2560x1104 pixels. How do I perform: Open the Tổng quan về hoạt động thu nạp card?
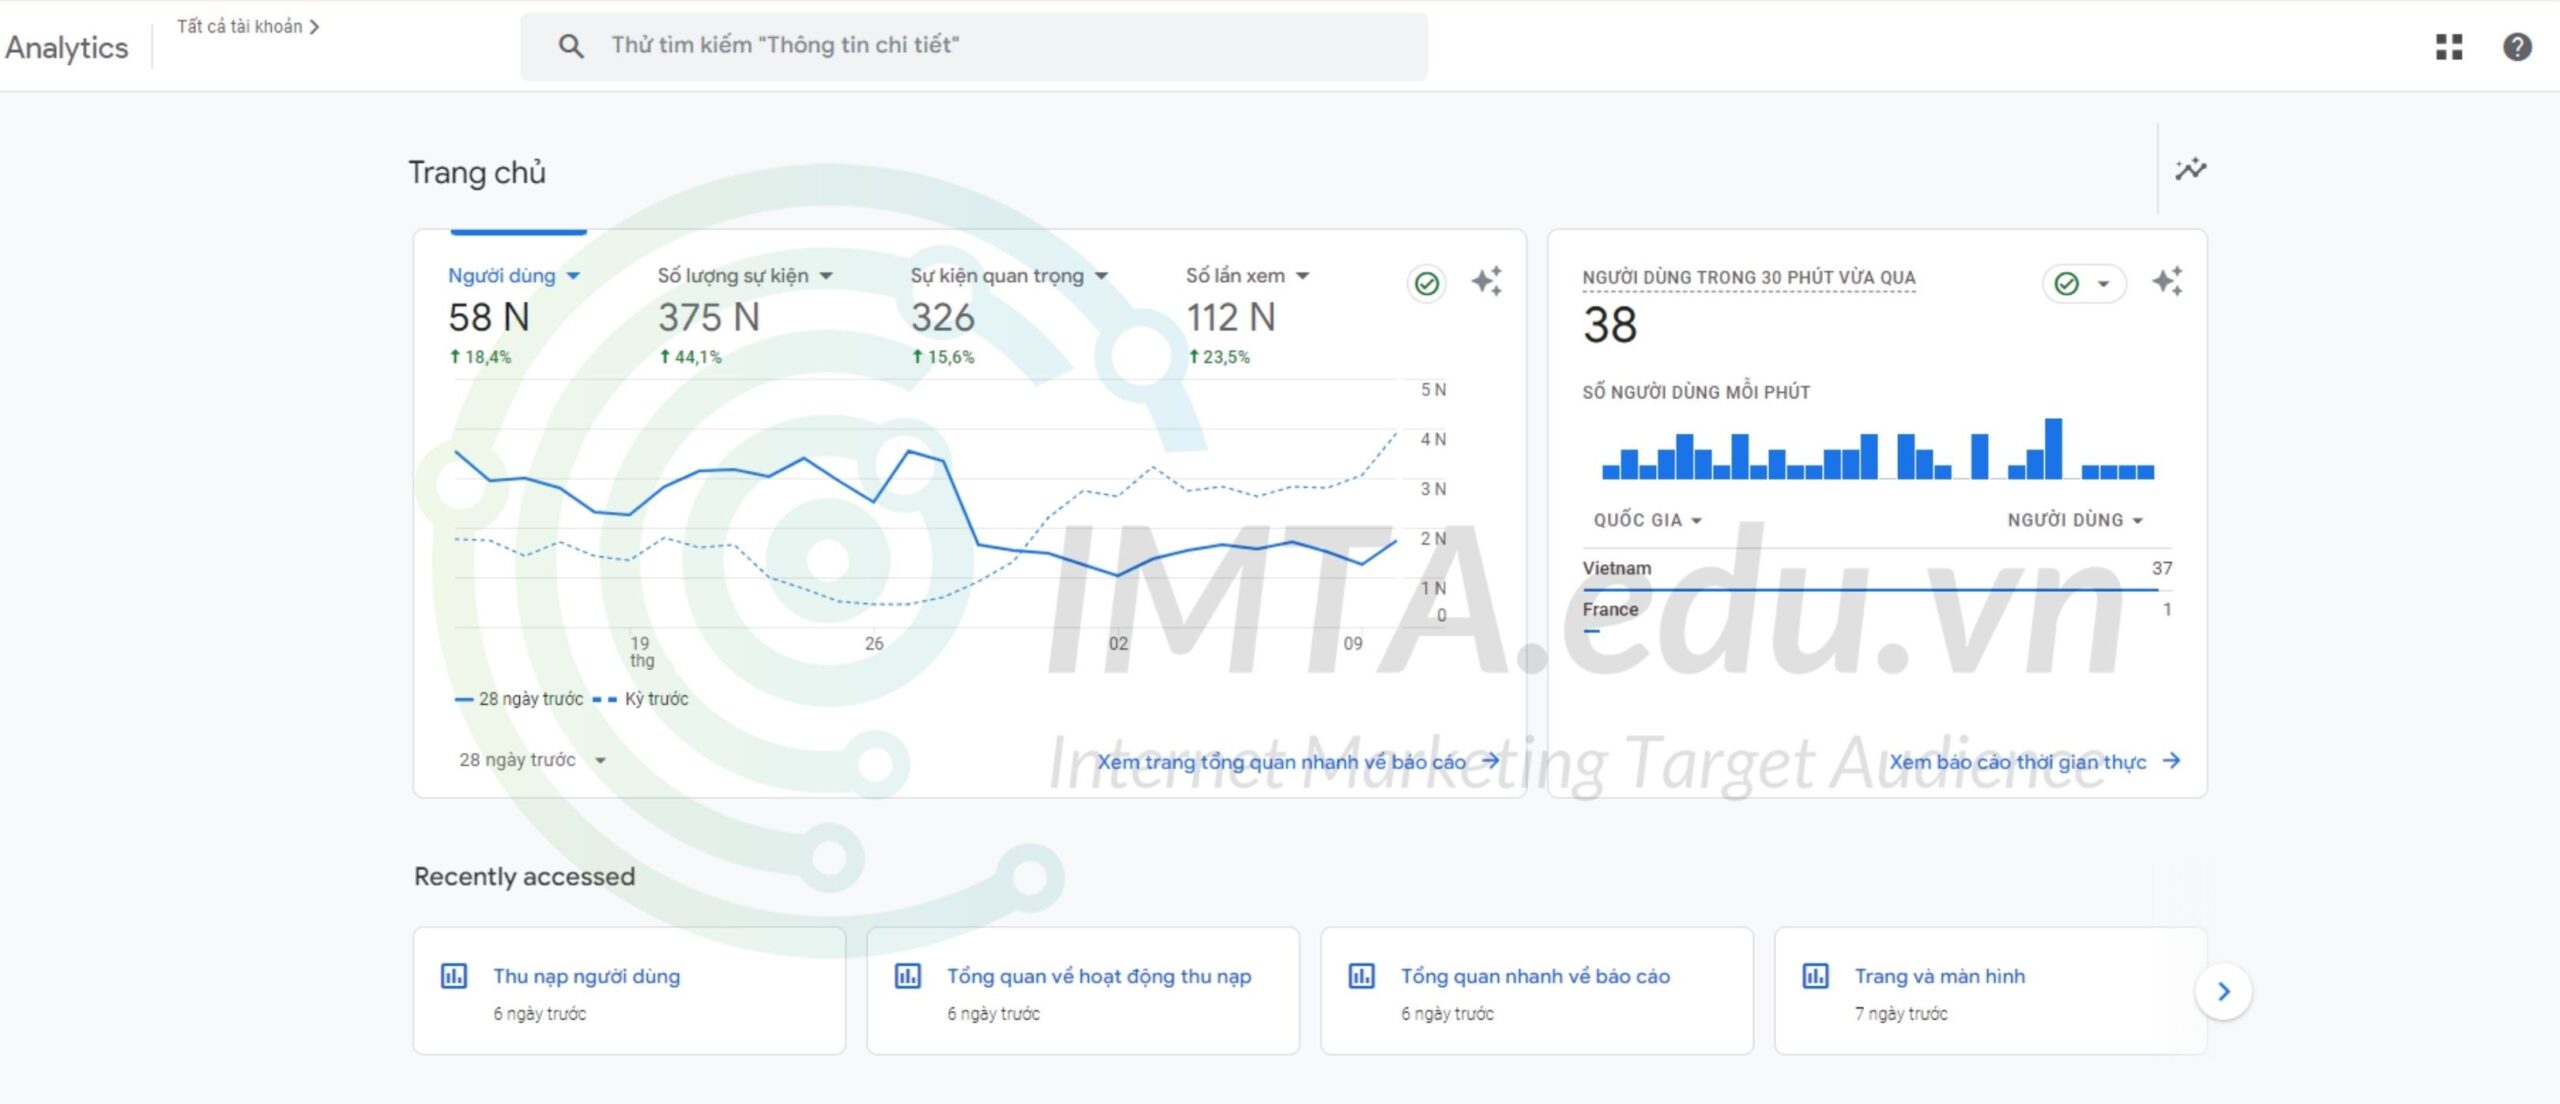tap(1083, 991)
